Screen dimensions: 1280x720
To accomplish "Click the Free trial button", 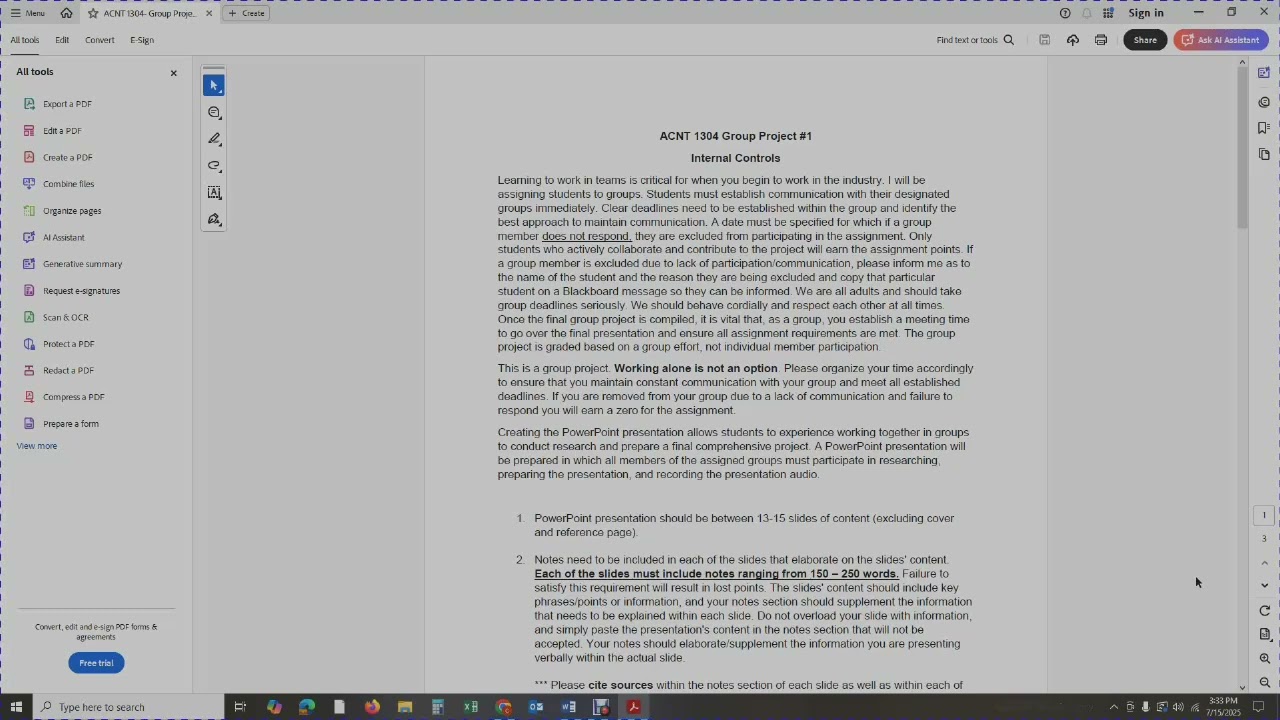I will [x=96, y=663].
